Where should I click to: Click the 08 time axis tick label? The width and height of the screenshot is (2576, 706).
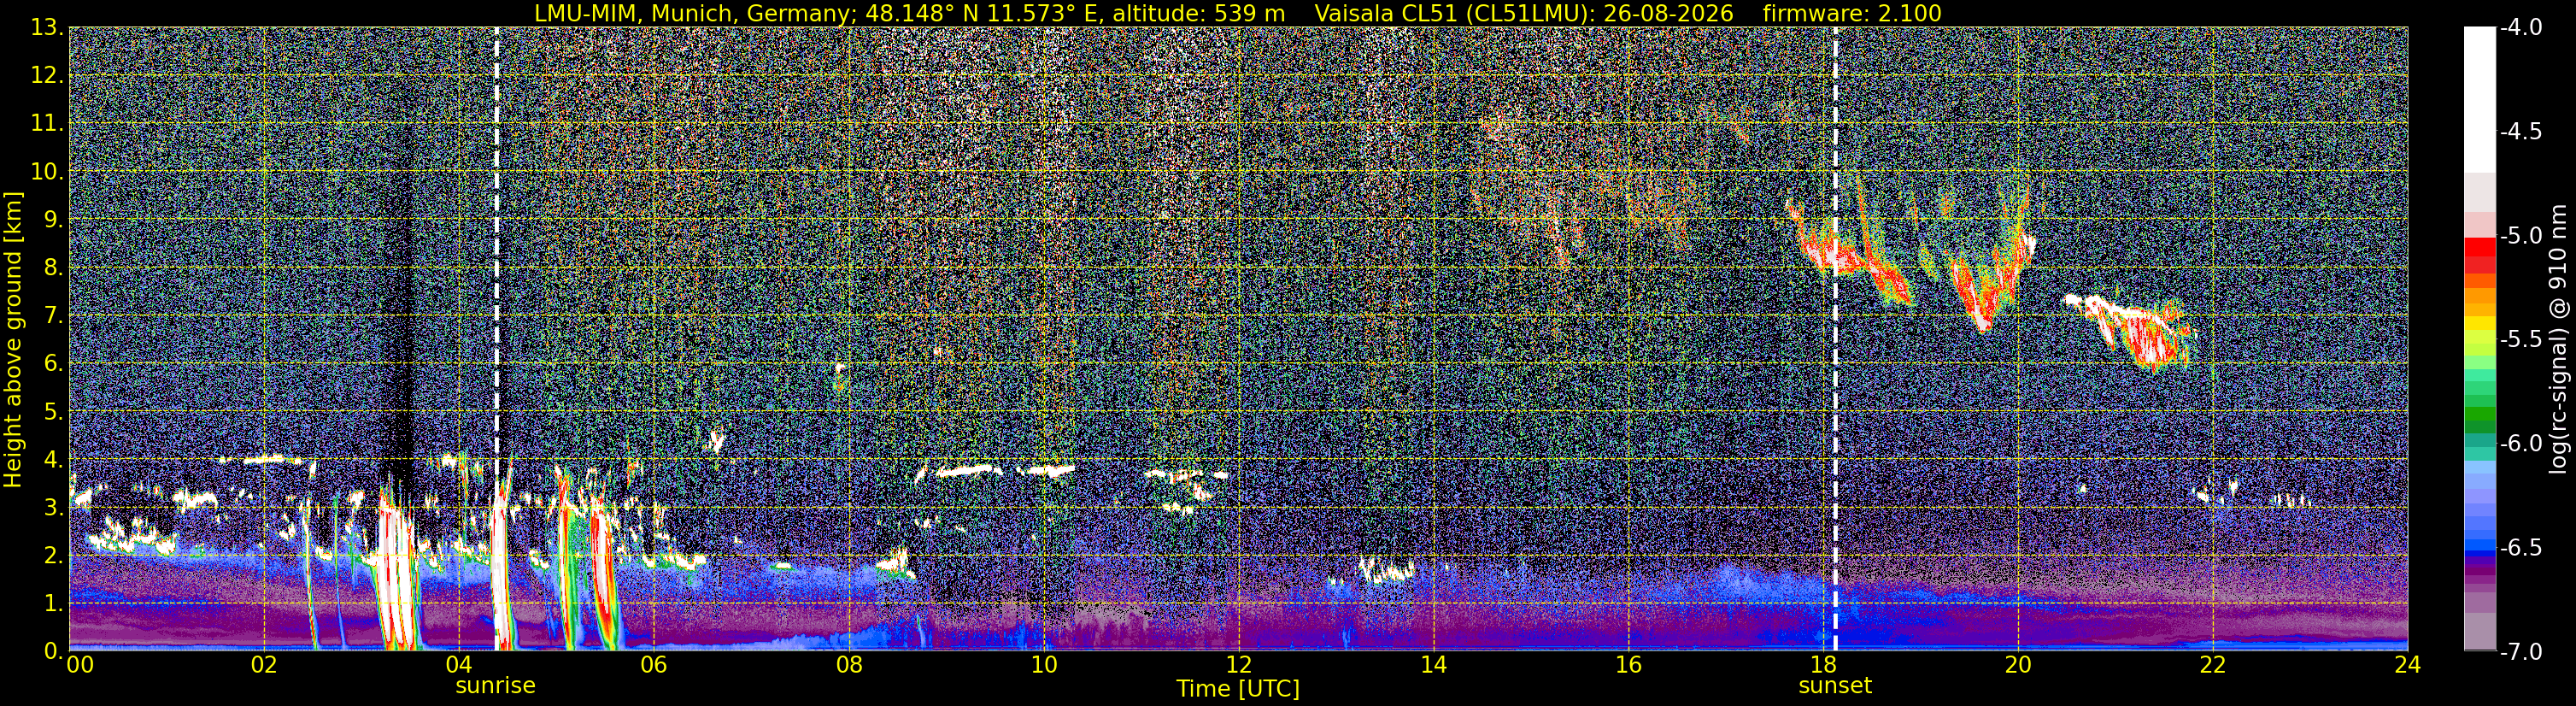click(848, 665)
